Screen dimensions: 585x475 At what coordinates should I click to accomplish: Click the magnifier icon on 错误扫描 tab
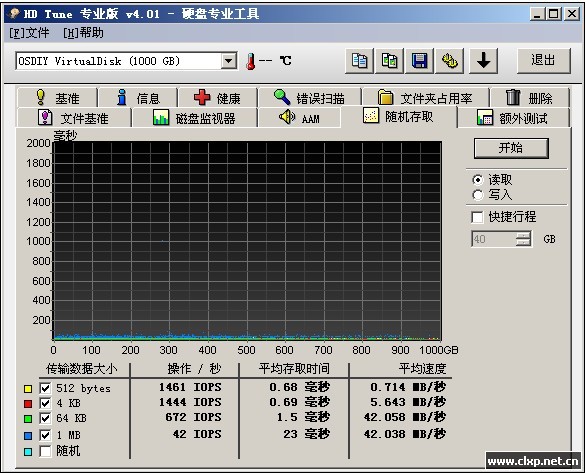click(282, 97)
